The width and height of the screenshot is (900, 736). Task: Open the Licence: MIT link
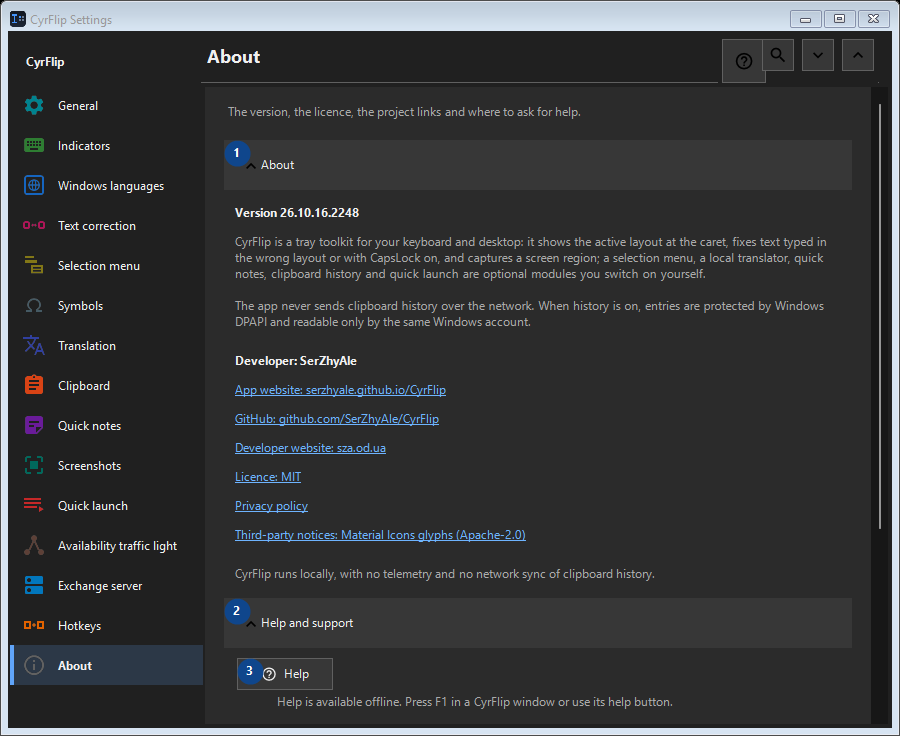point(268,477)
